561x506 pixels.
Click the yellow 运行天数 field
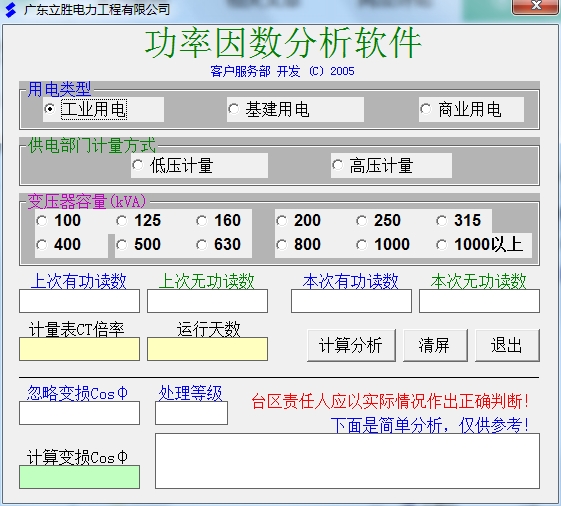point(208,349)
